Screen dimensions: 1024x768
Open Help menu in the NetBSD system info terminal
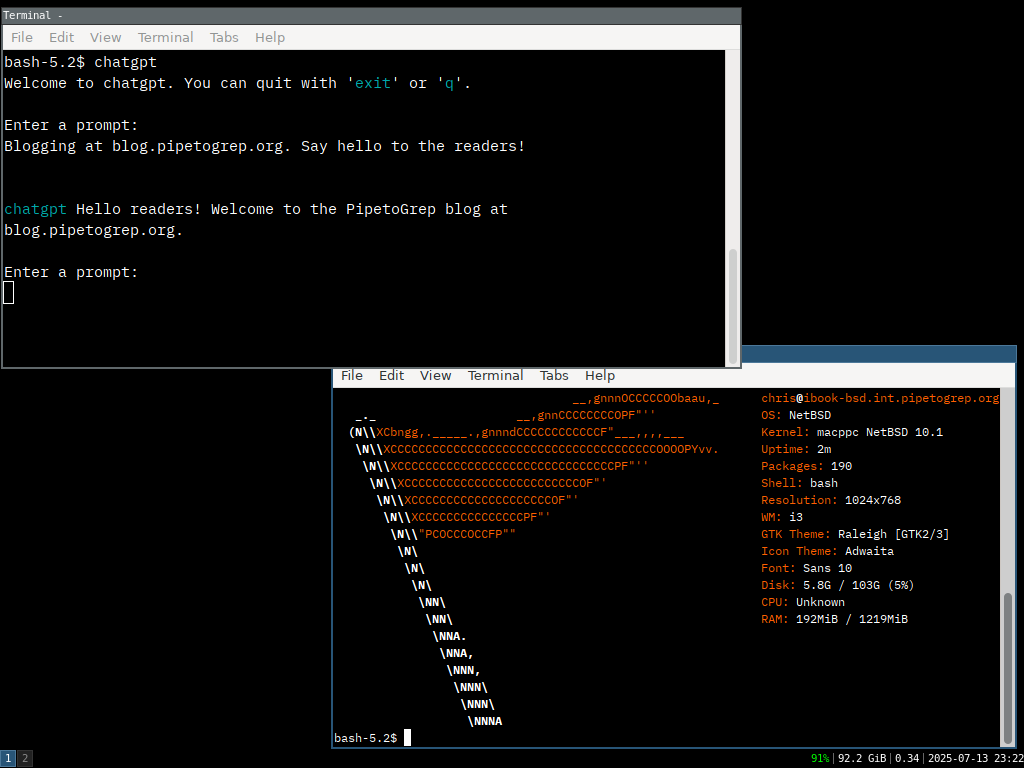(600, 376)
